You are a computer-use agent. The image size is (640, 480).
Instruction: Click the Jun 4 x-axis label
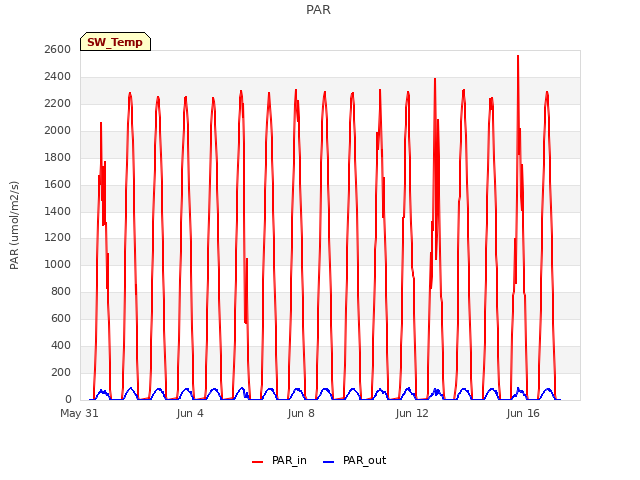[190, 413]
